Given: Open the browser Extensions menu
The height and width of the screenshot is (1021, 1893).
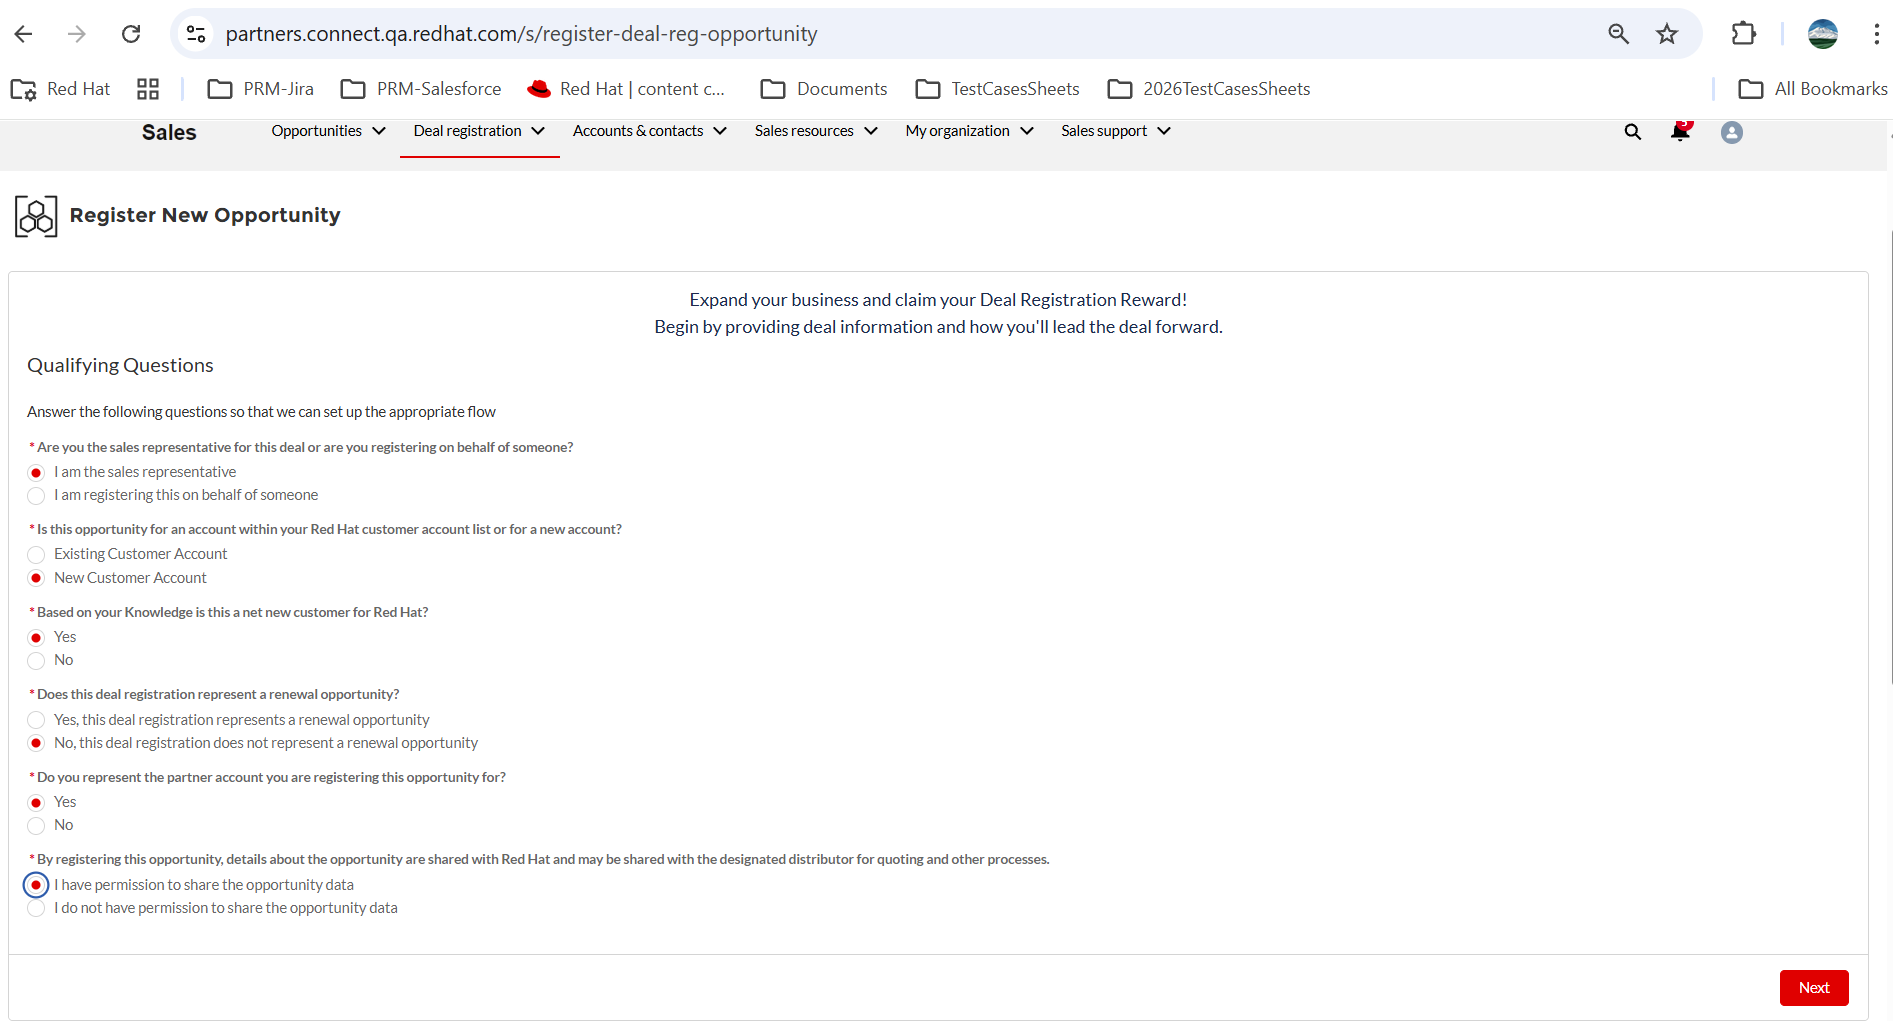Looking at the screenshot, I should point(1743,34).
